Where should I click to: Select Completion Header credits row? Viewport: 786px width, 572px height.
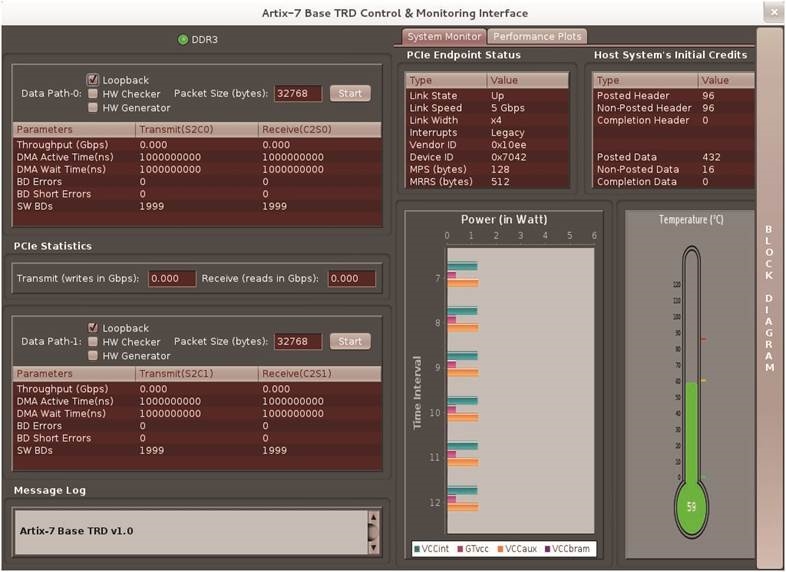click(674, 120)
